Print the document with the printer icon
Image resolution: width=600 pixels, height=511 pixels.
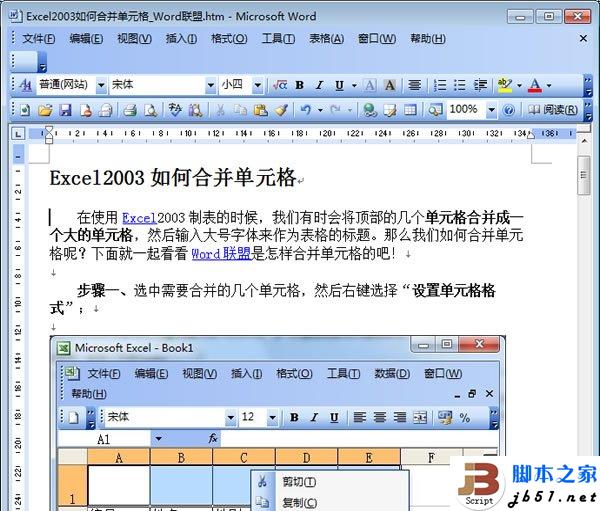[130, 111]
